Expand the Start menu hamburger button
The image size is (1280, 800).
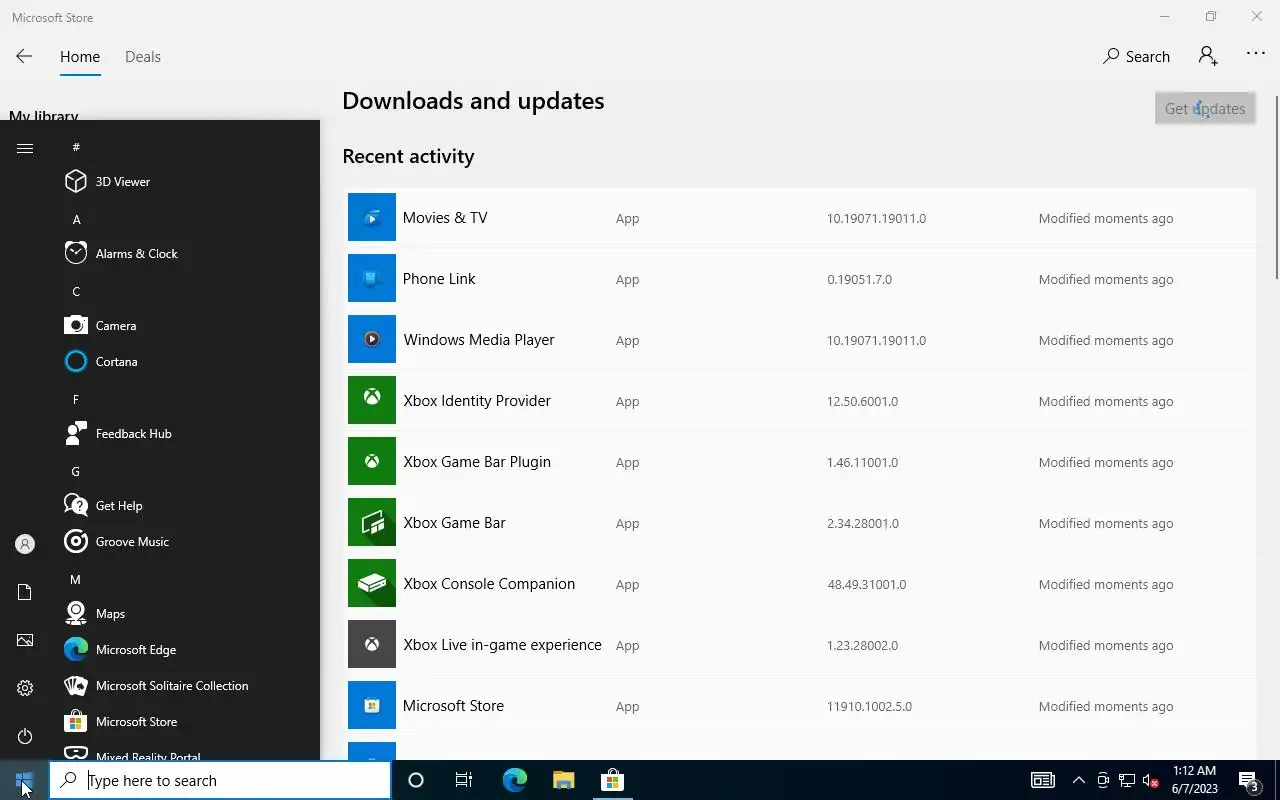[25, 148]
